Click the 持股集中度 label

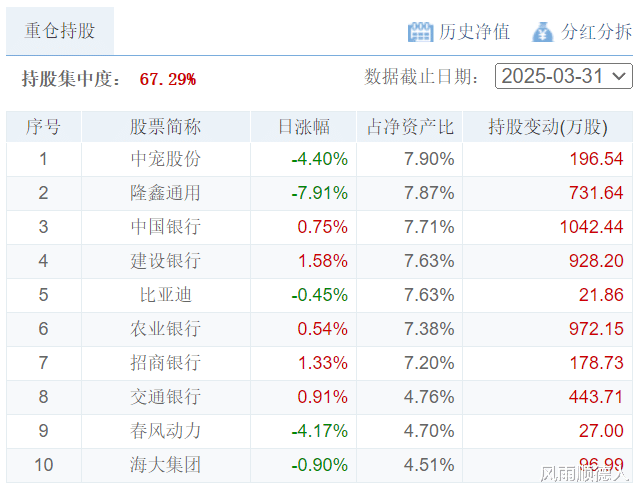(x=71, y=79)
